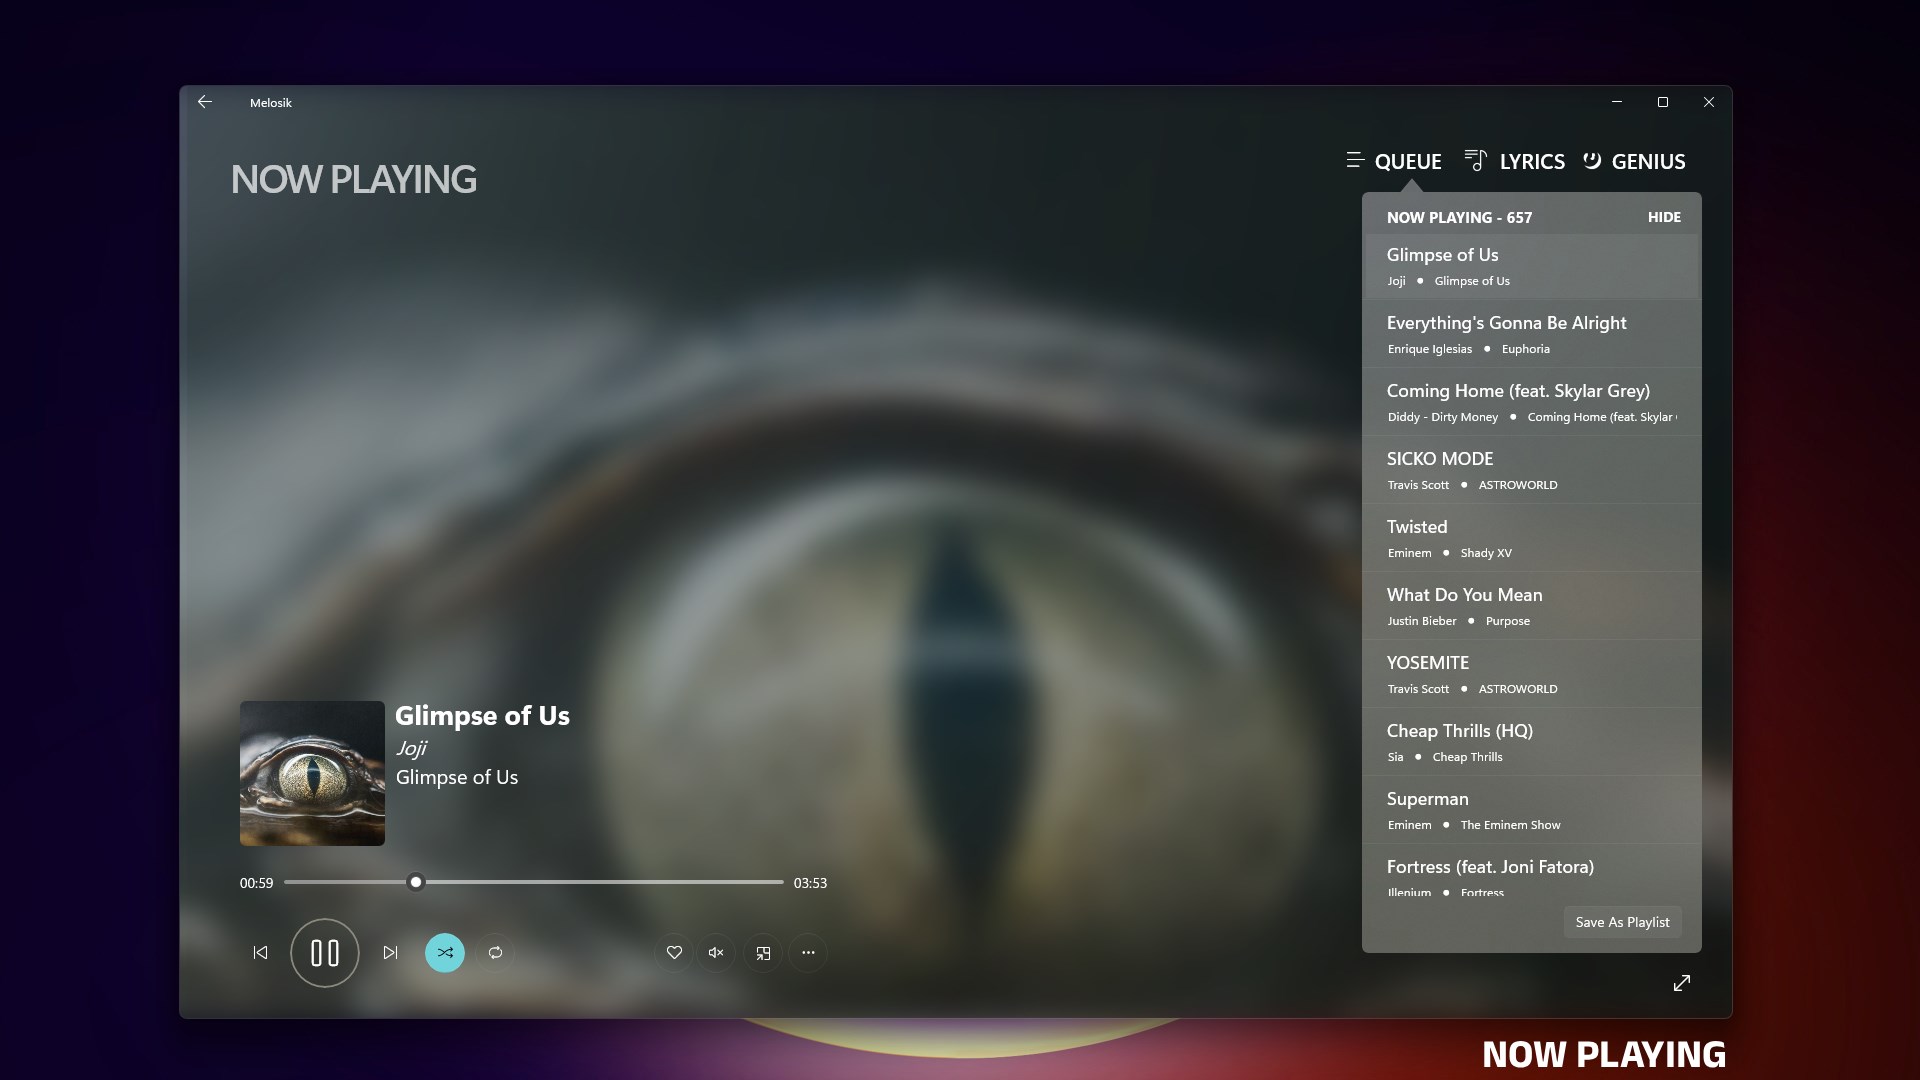This screenshot has height=1080, width=1920.
Task: Click the Glimpse of Us album art thumbnail
Action: click(x=311, y=772)
